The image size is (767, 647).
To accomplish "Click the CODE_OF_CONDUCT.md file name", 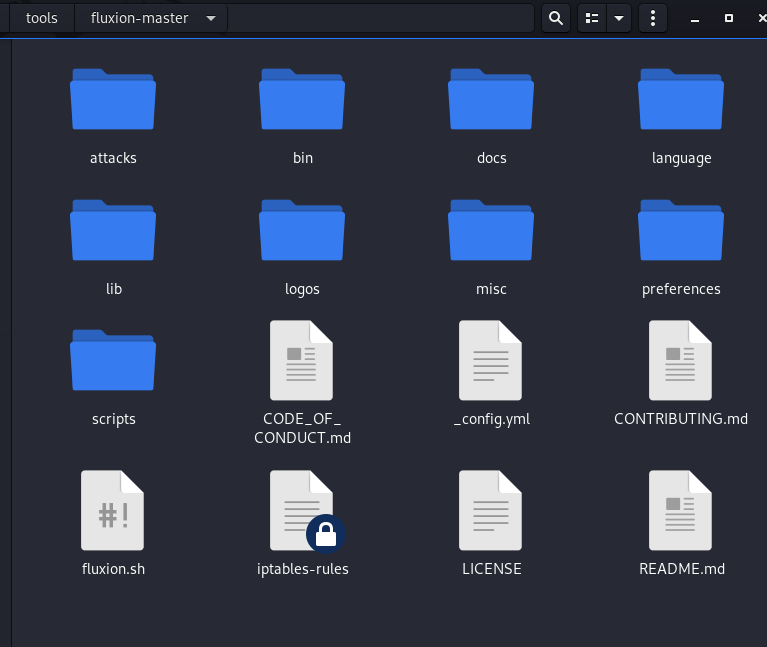I will tap(302, 428).
